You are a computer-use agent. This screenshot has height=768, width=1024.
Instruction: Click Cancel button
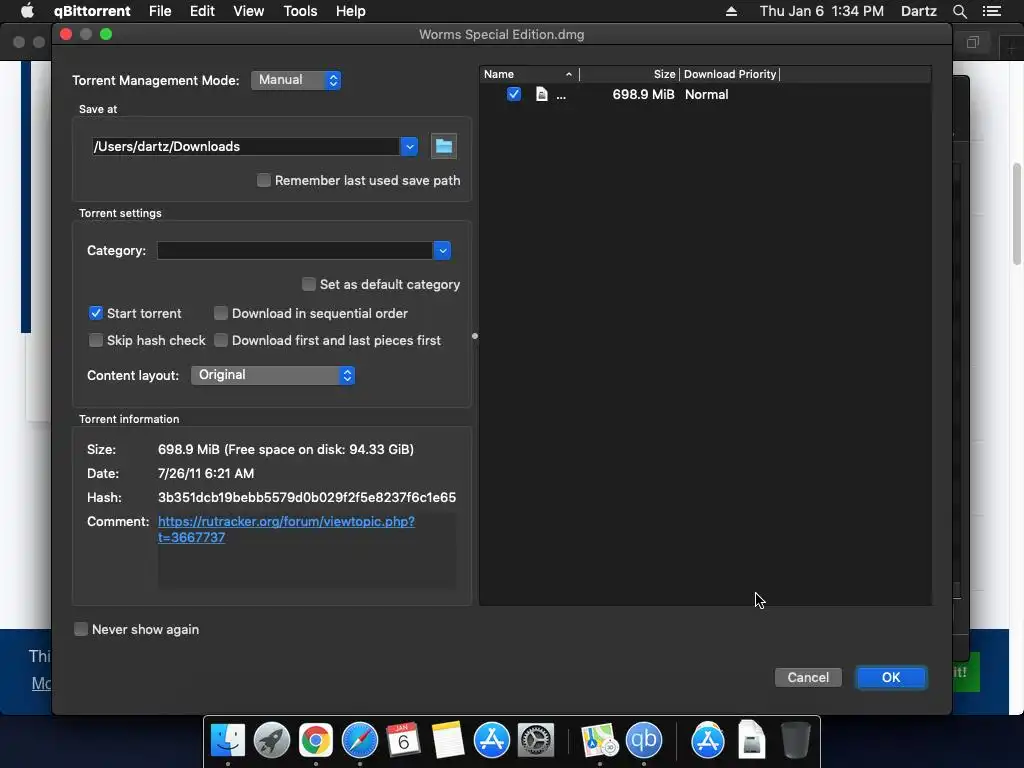click(808, 677)
